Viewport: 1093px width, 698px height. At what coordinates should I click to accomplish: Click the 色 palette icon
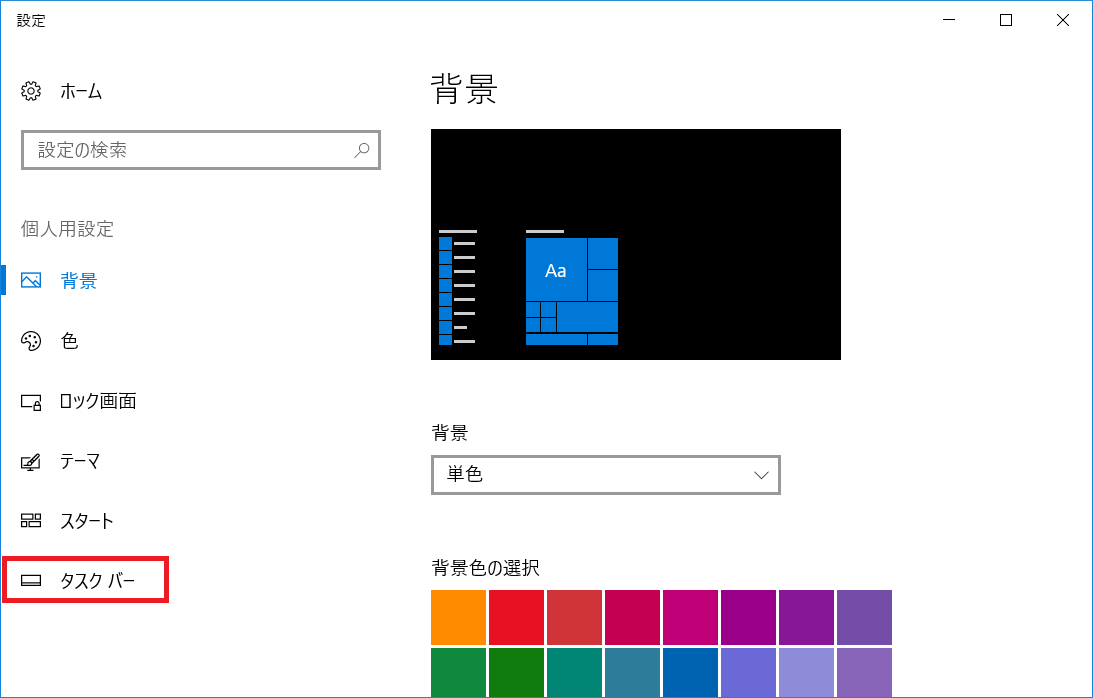coord(31,341)
